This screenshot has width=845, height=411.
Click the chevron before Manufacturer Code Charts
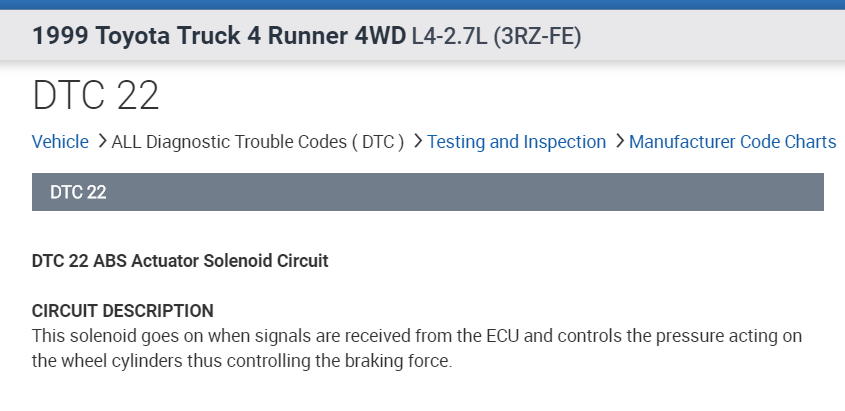[619, 141]
